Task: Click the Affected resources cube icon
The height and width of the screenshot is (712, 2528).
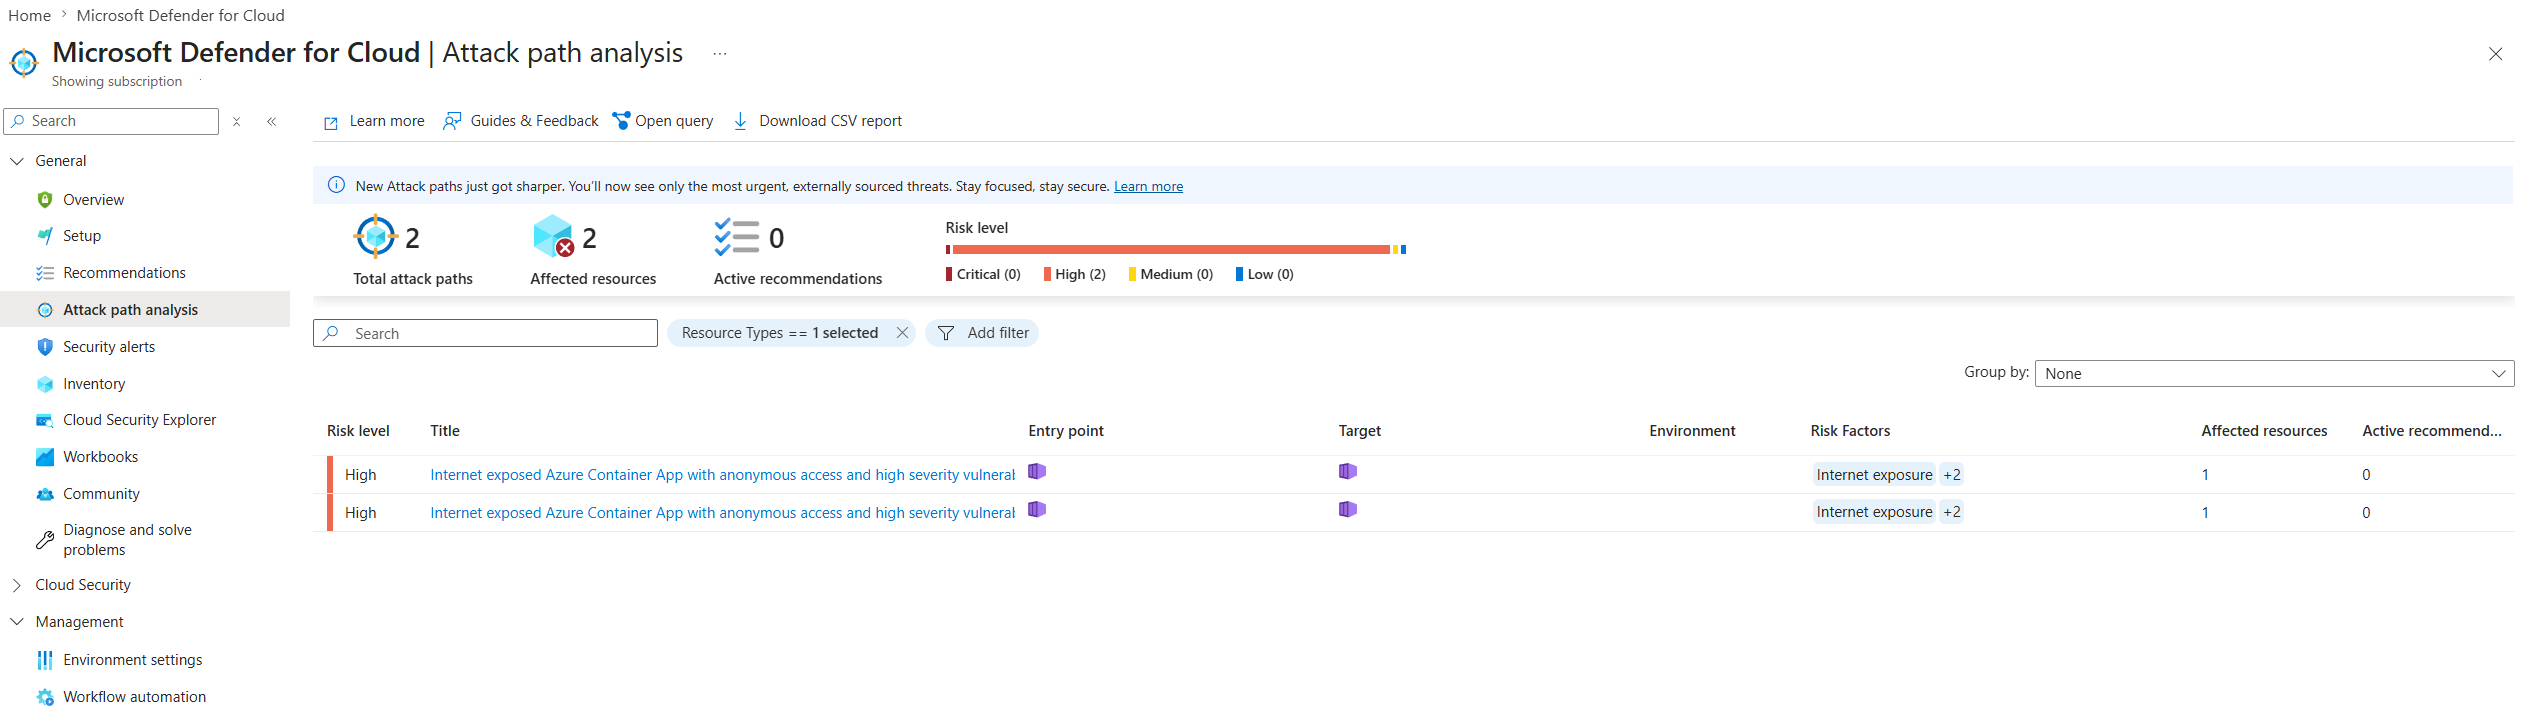Action: point(554,237)
